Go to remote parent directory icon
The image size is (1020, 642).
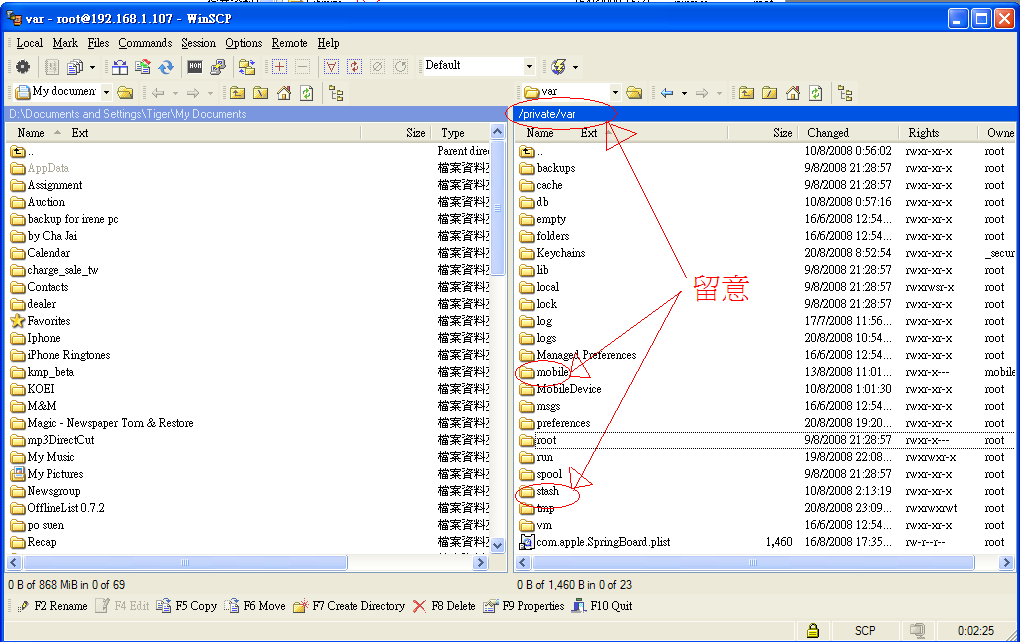coord(746,93)
